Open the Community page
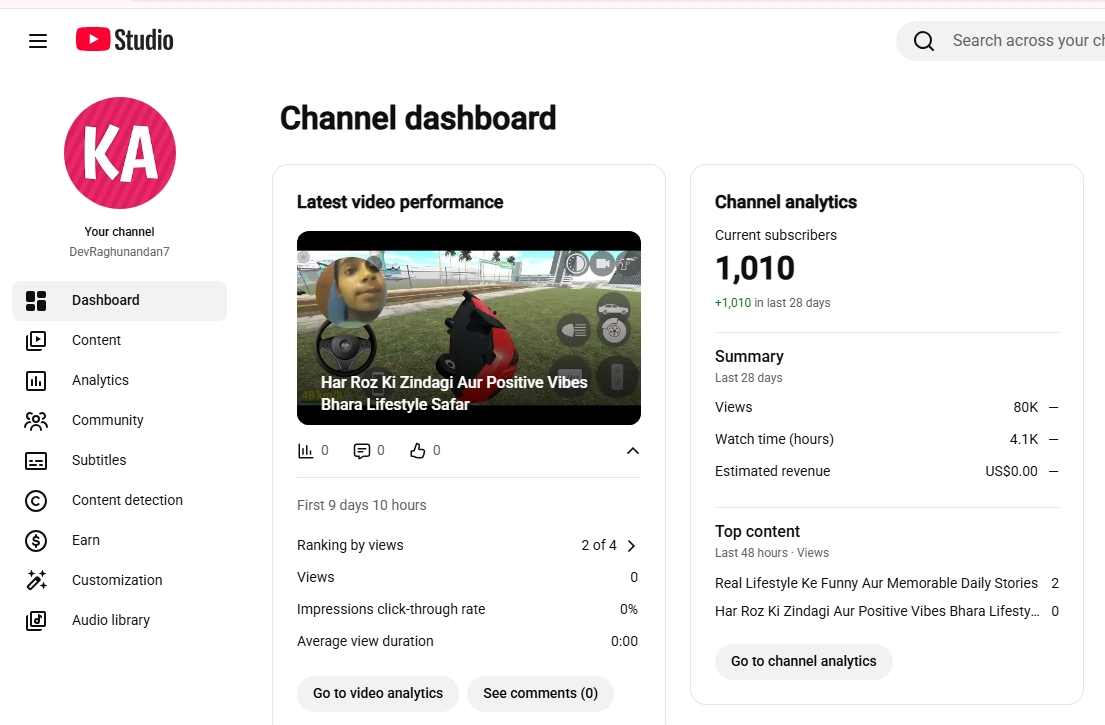Screen dimensions: 1105x725 pyautogui.click(x=120, y=421)
